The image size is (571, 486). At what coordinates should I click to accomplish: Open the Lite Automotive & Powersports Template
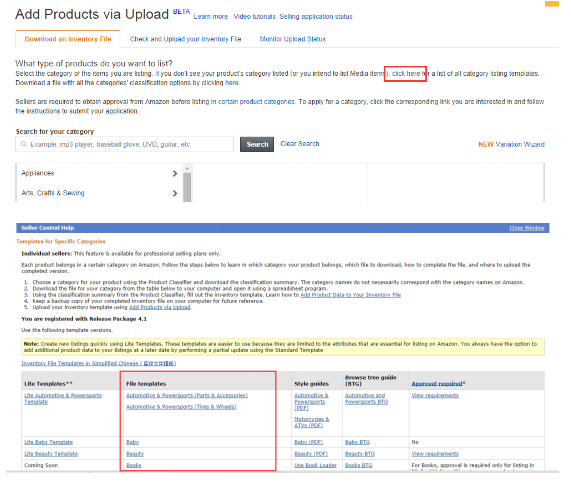(63, 399)
